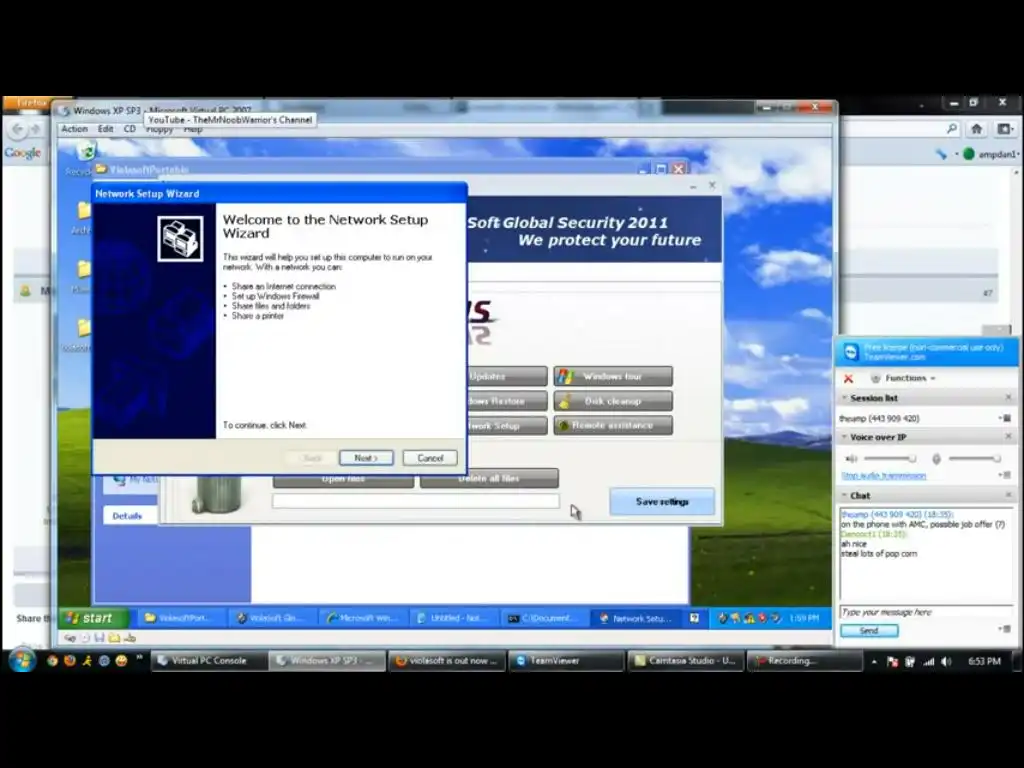Click Next in the Network Setup Wizard

tap(366, 458)
